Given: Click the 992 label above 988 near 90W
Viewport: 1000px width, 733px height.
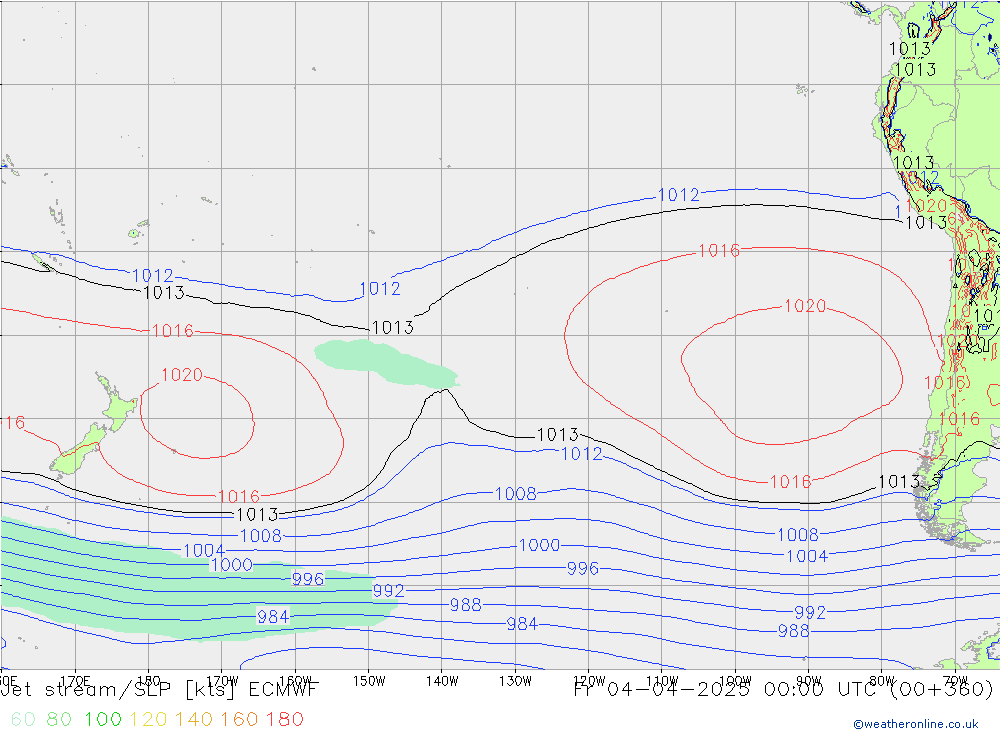Looking at the screenshot, I should coord(810,612).
